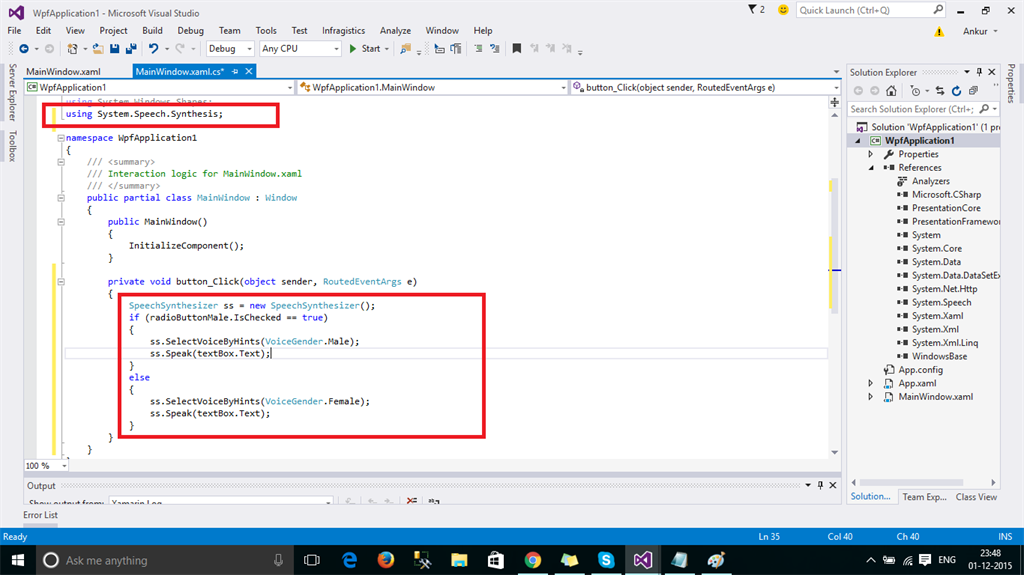Image resolution: width=1024 pixels, height=575 pixels.
Task: Click the Navigate Backward toolbar arrow
Action: 24,48
